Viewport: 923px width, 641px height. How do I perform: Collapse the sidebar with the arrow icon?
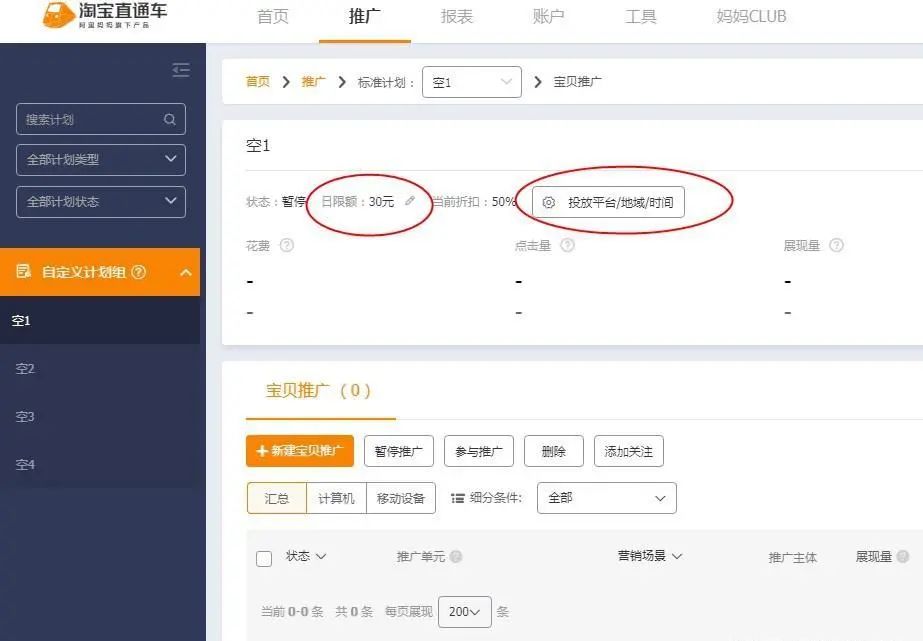click(181, 70)
